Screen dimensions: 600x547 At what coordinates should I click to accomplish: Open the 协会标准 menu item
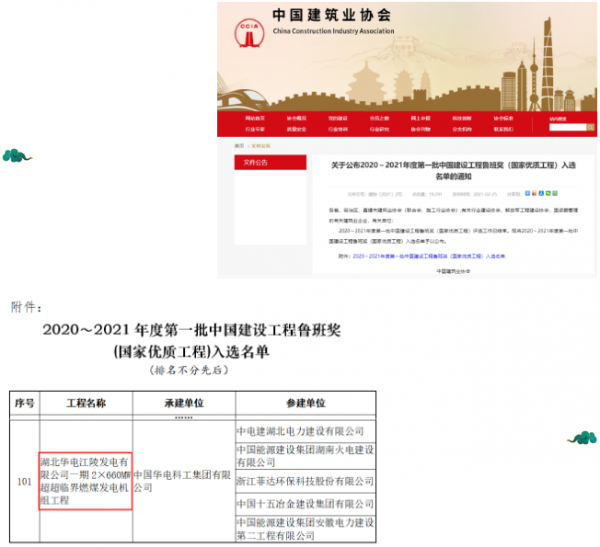(503, 118)
